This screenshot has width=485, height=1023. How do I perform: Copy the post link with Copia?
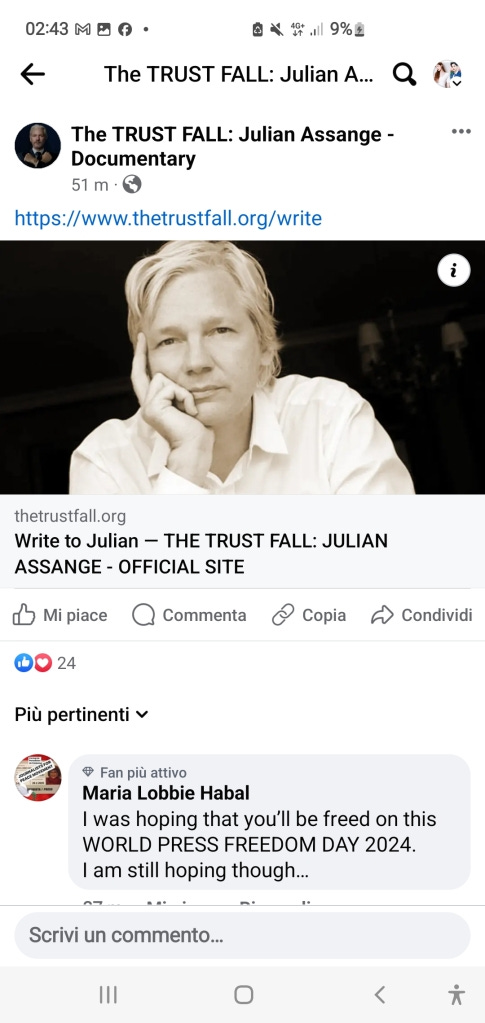coord(308,615)
